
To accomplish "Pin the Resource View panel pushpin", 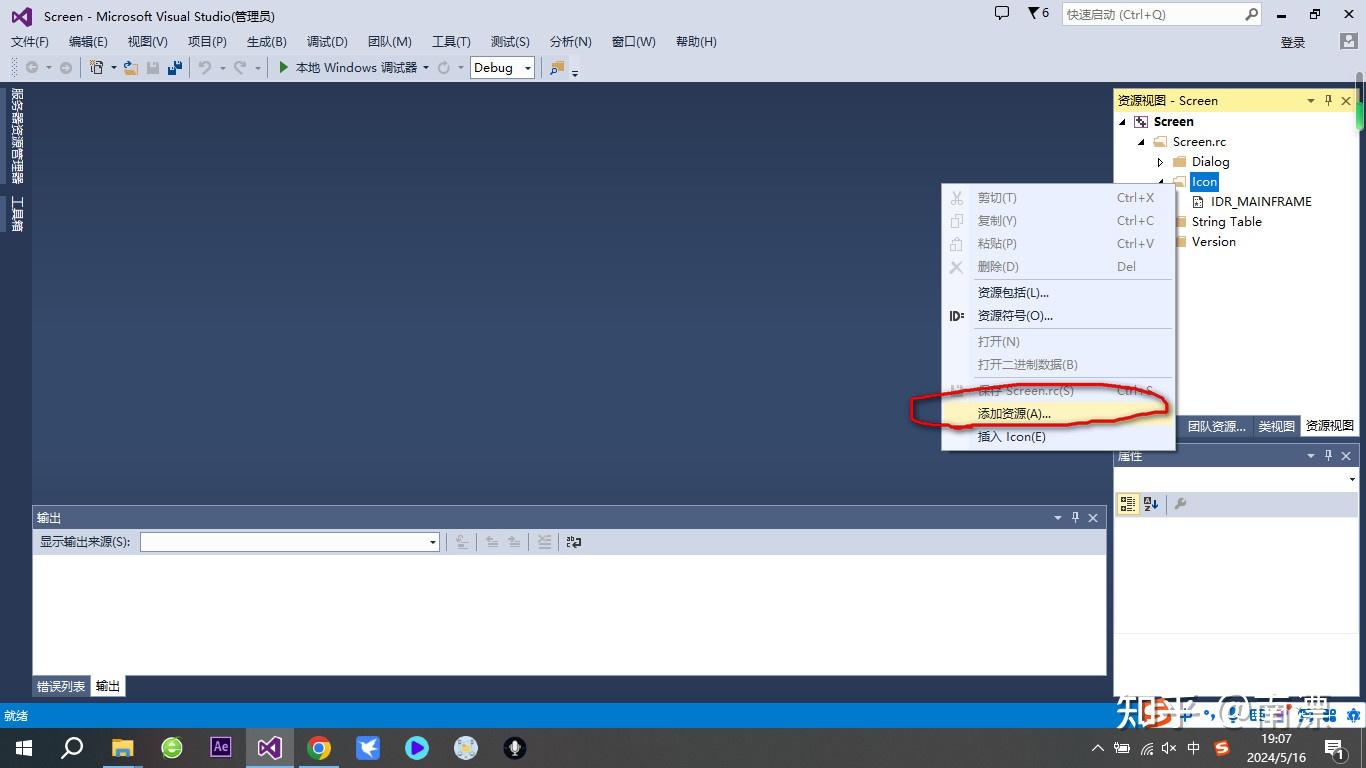I will coord(1328,101).
